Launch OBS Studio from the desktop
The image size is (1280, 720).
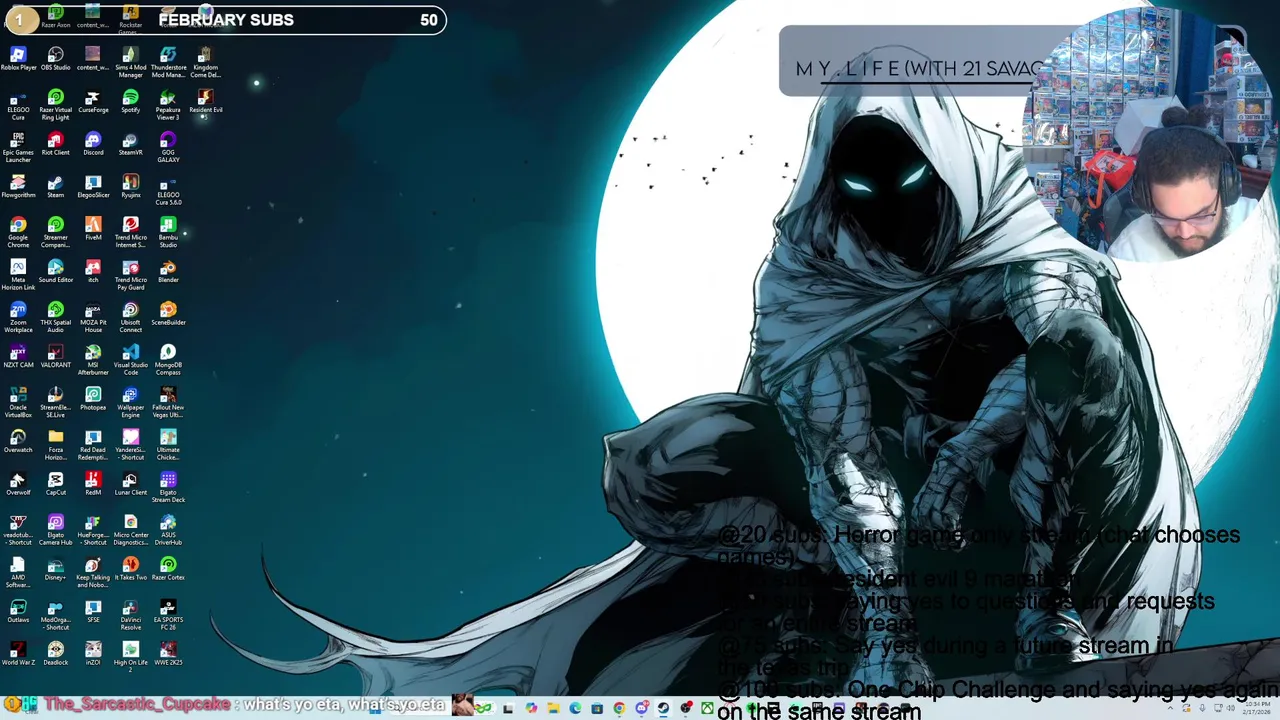point(55,59)
